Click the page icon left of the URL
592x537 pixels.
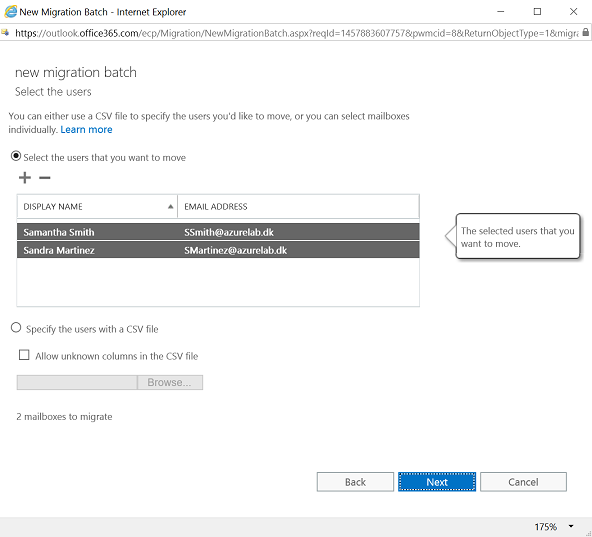point(5,33)
